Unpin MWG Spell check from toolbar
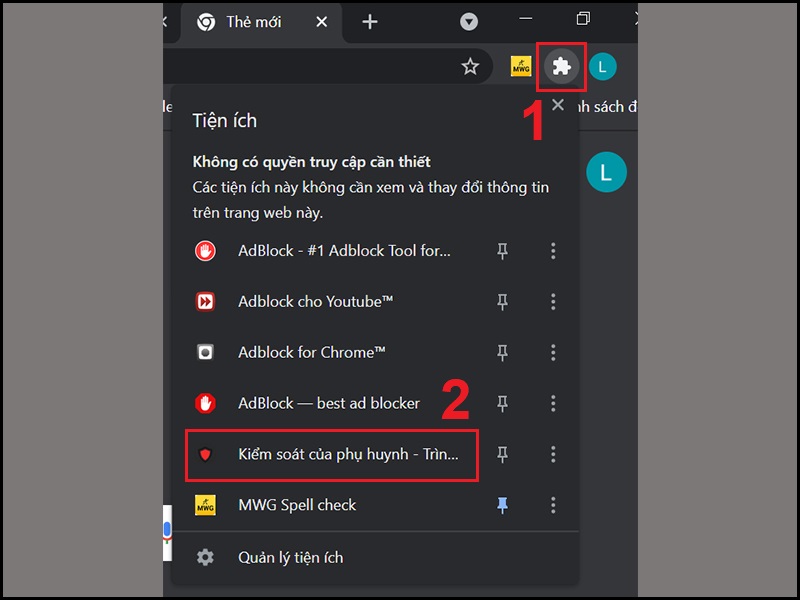Screen dimensions: 800x600 pos(503,505)
